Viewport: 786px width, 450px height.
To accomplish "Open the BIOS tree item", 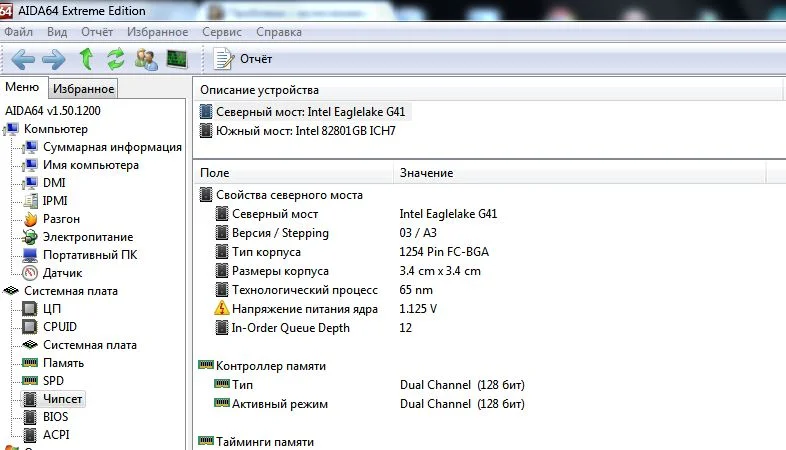I will 55,417.
